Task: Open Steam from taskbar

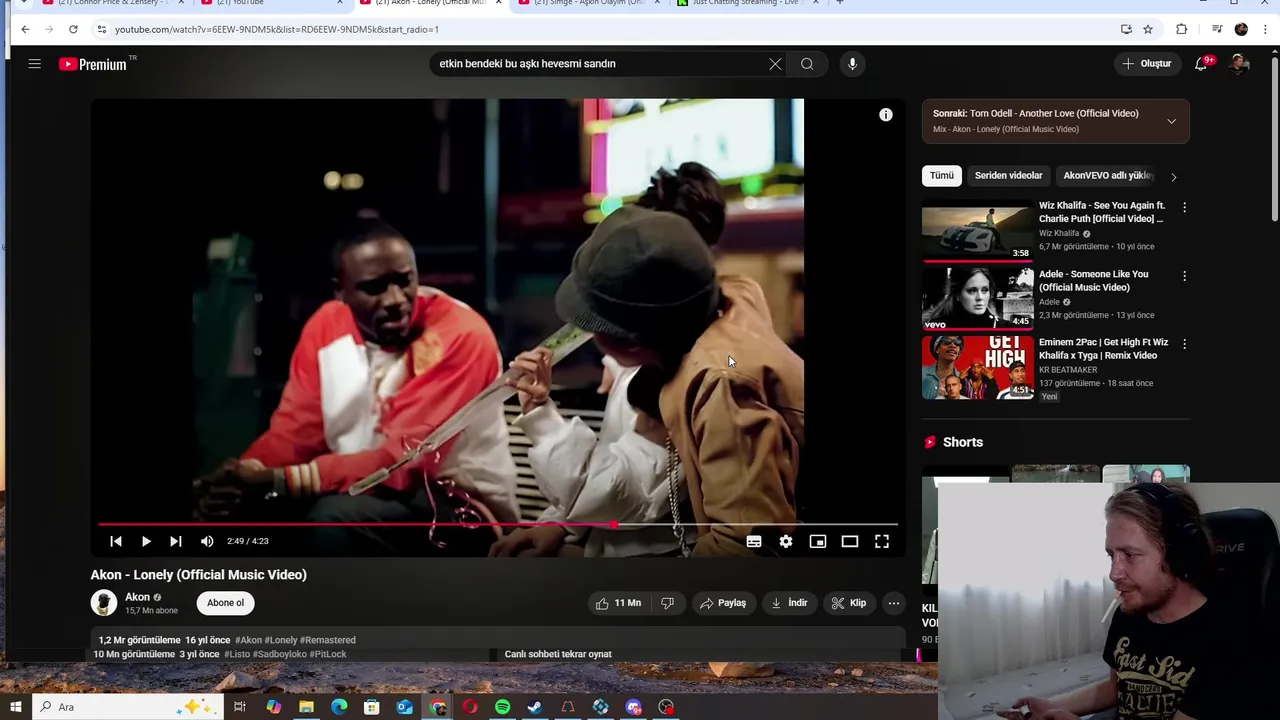Action: [535, 707]
